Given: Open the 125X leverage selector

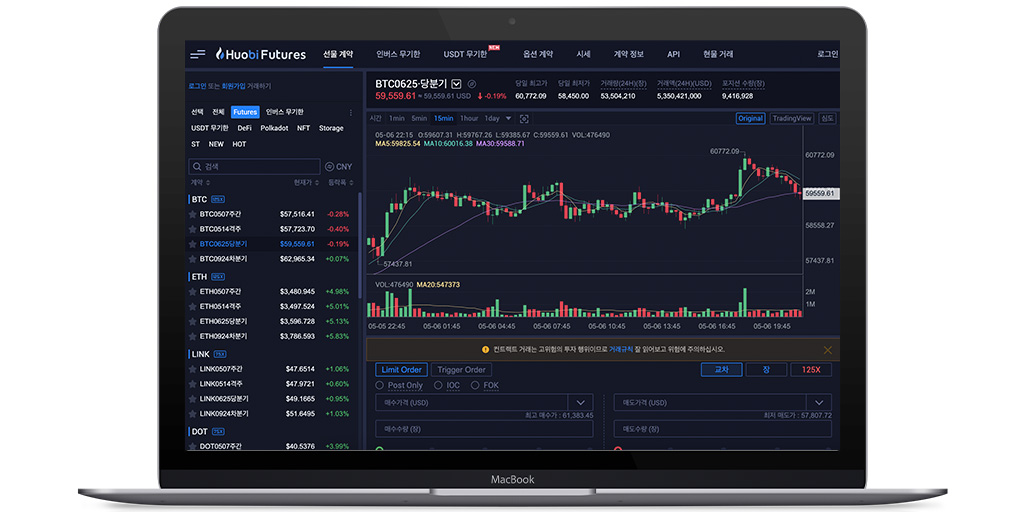Looking at the screenshot, I should [x=811, y=370].
